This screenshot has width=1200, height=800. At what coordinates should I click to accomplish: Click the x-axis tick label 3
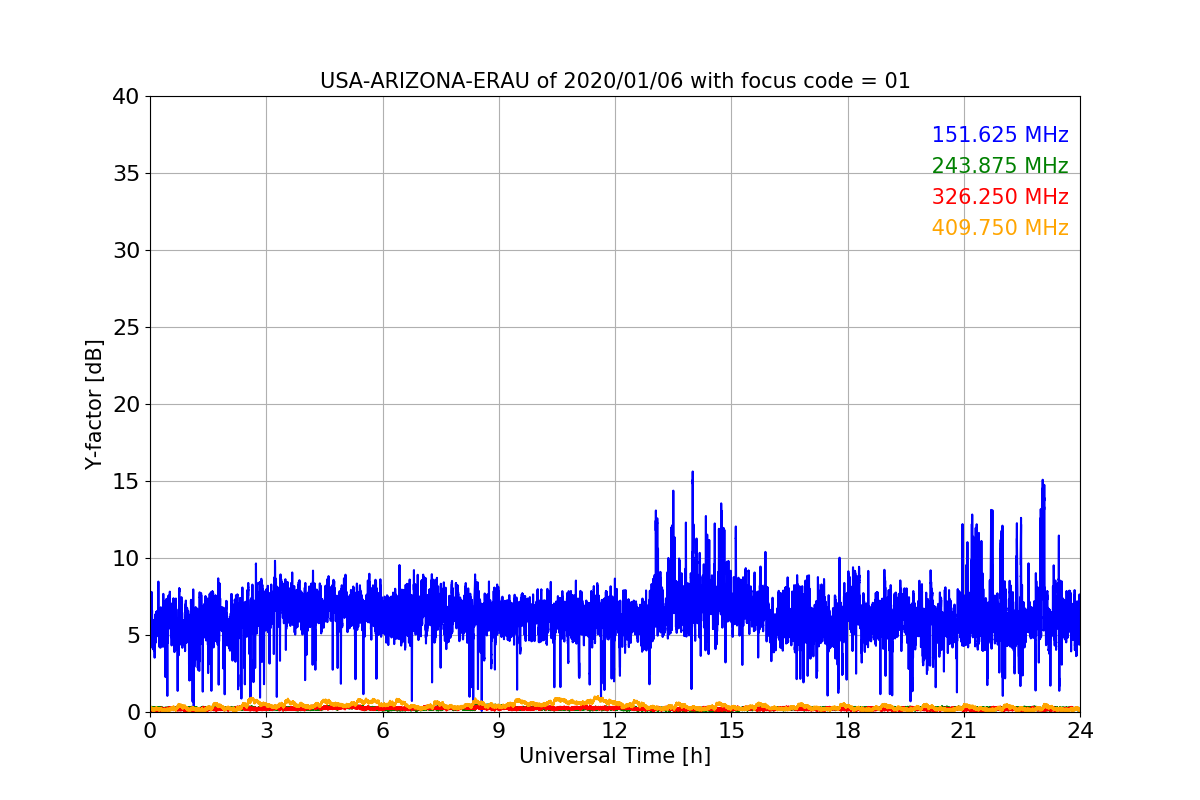(x=266, y=731)
